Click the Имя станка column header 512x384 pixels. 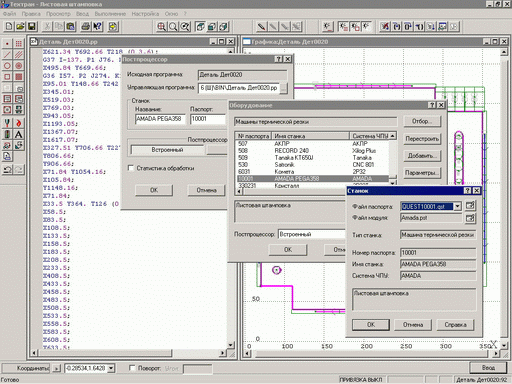click(x=311, y=136)
